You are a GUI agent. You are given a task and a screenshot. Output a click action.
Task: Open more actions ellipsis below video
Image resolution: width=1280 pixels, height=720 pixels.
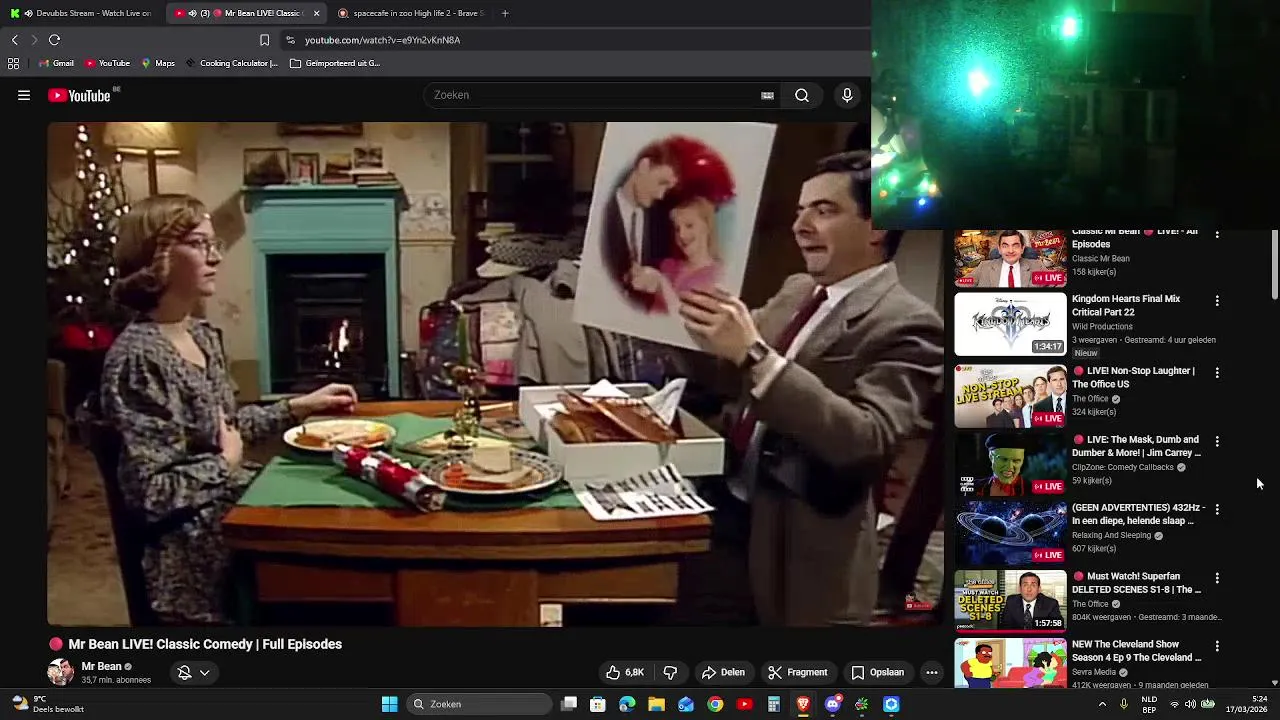click(932, 672)
